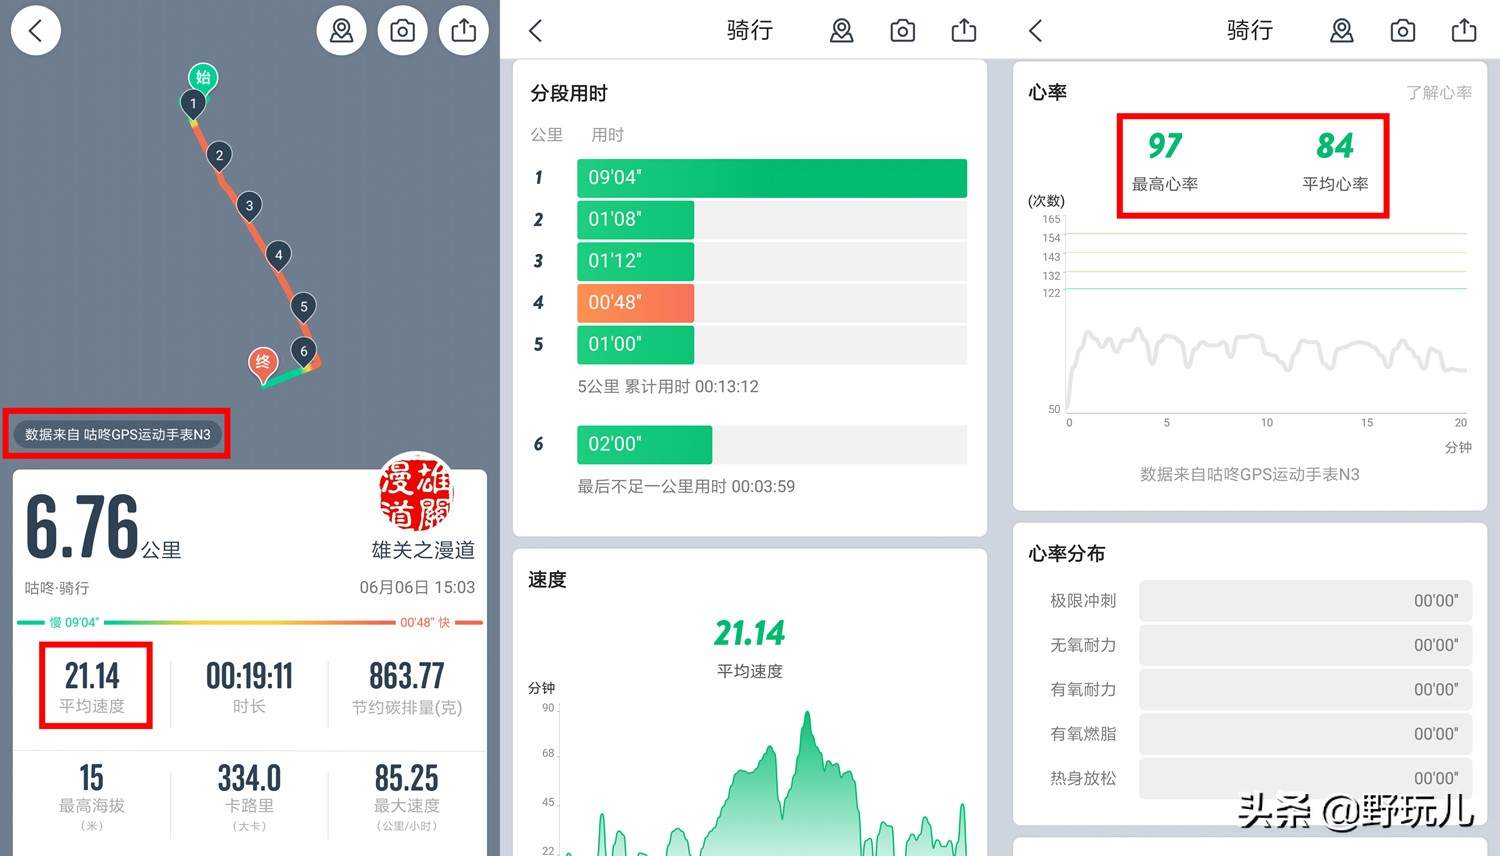1500x856 pixels.
Task: Click the back arrow on the heart rate screen
Action: [x=1036, y=30]
